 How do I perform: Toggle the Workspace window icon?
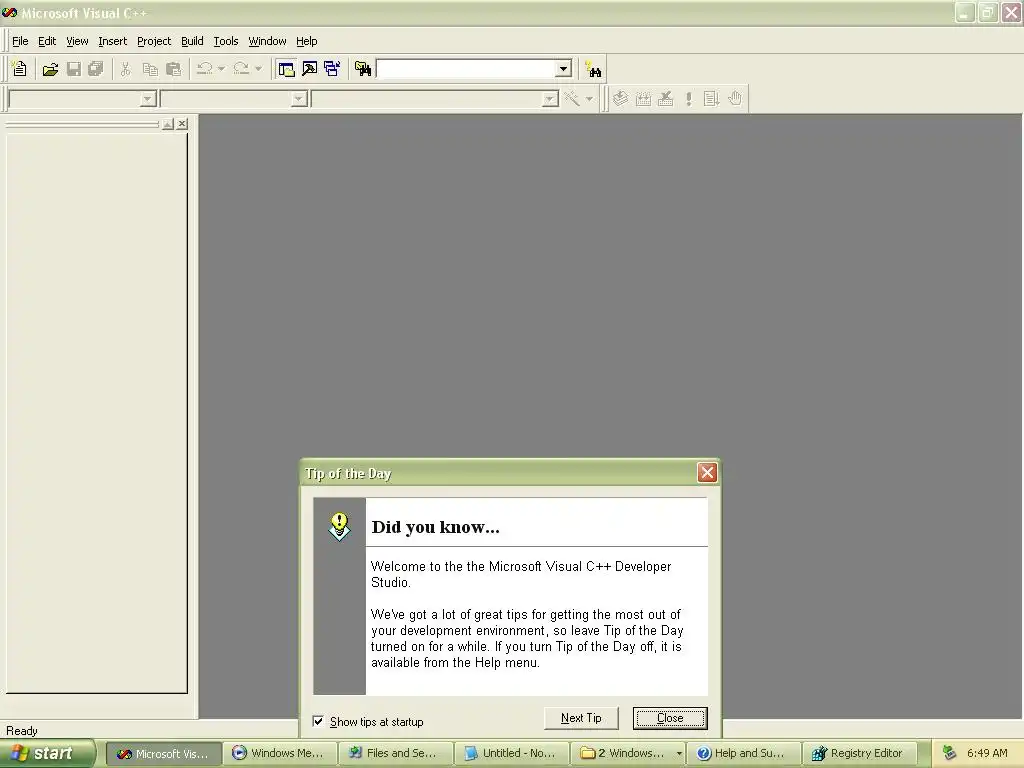[286, 69]
